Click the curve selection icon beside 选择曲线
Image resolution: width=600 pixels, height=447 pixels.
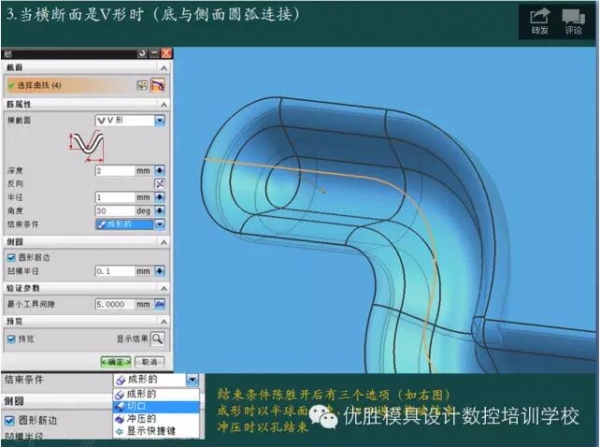click(x=141, y=85)
